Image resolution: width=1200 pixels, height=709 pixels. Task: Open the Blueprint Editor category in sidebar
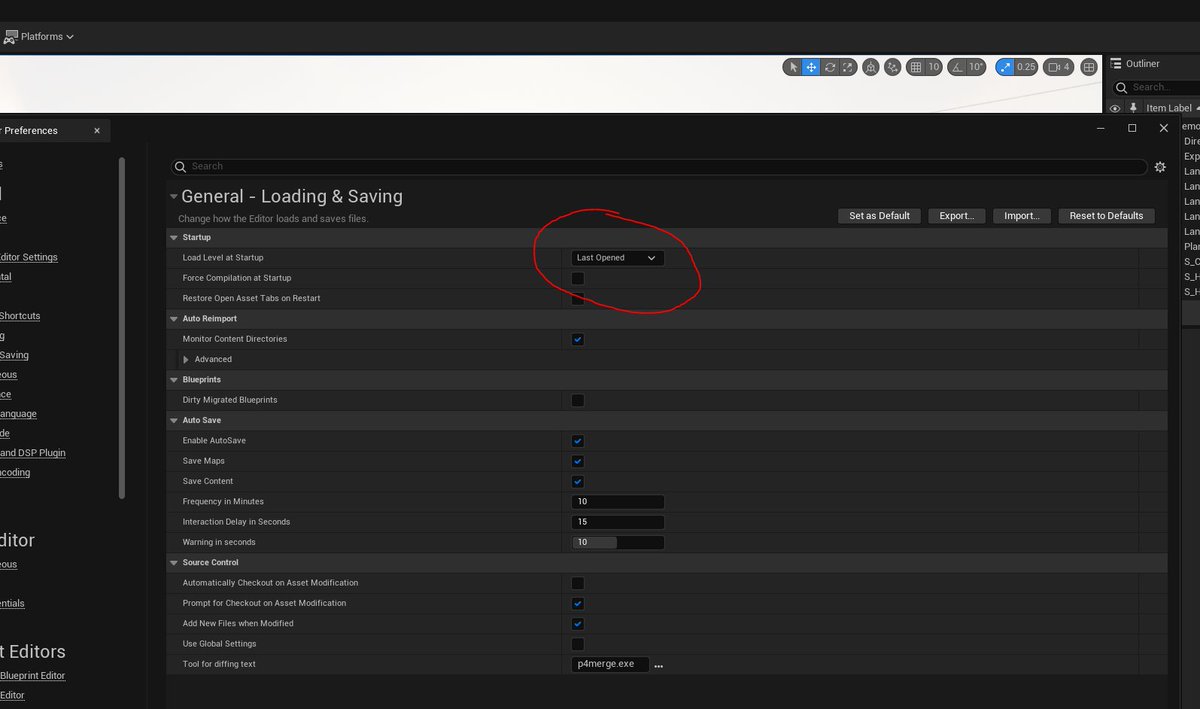(33, 676)
